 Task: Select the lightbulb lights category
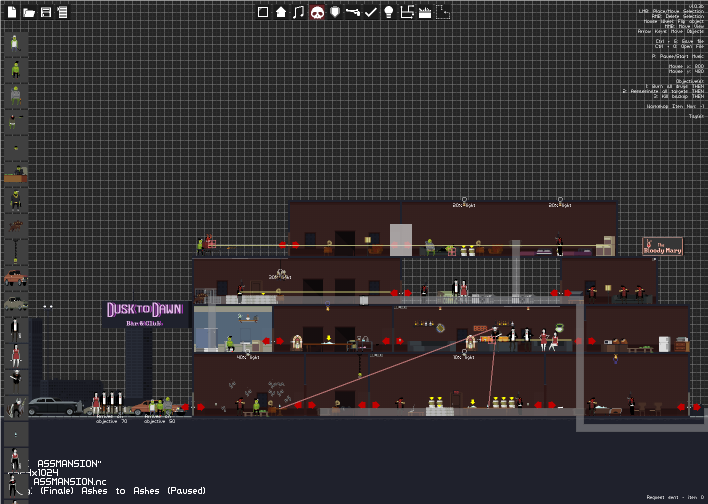(388, 12)
